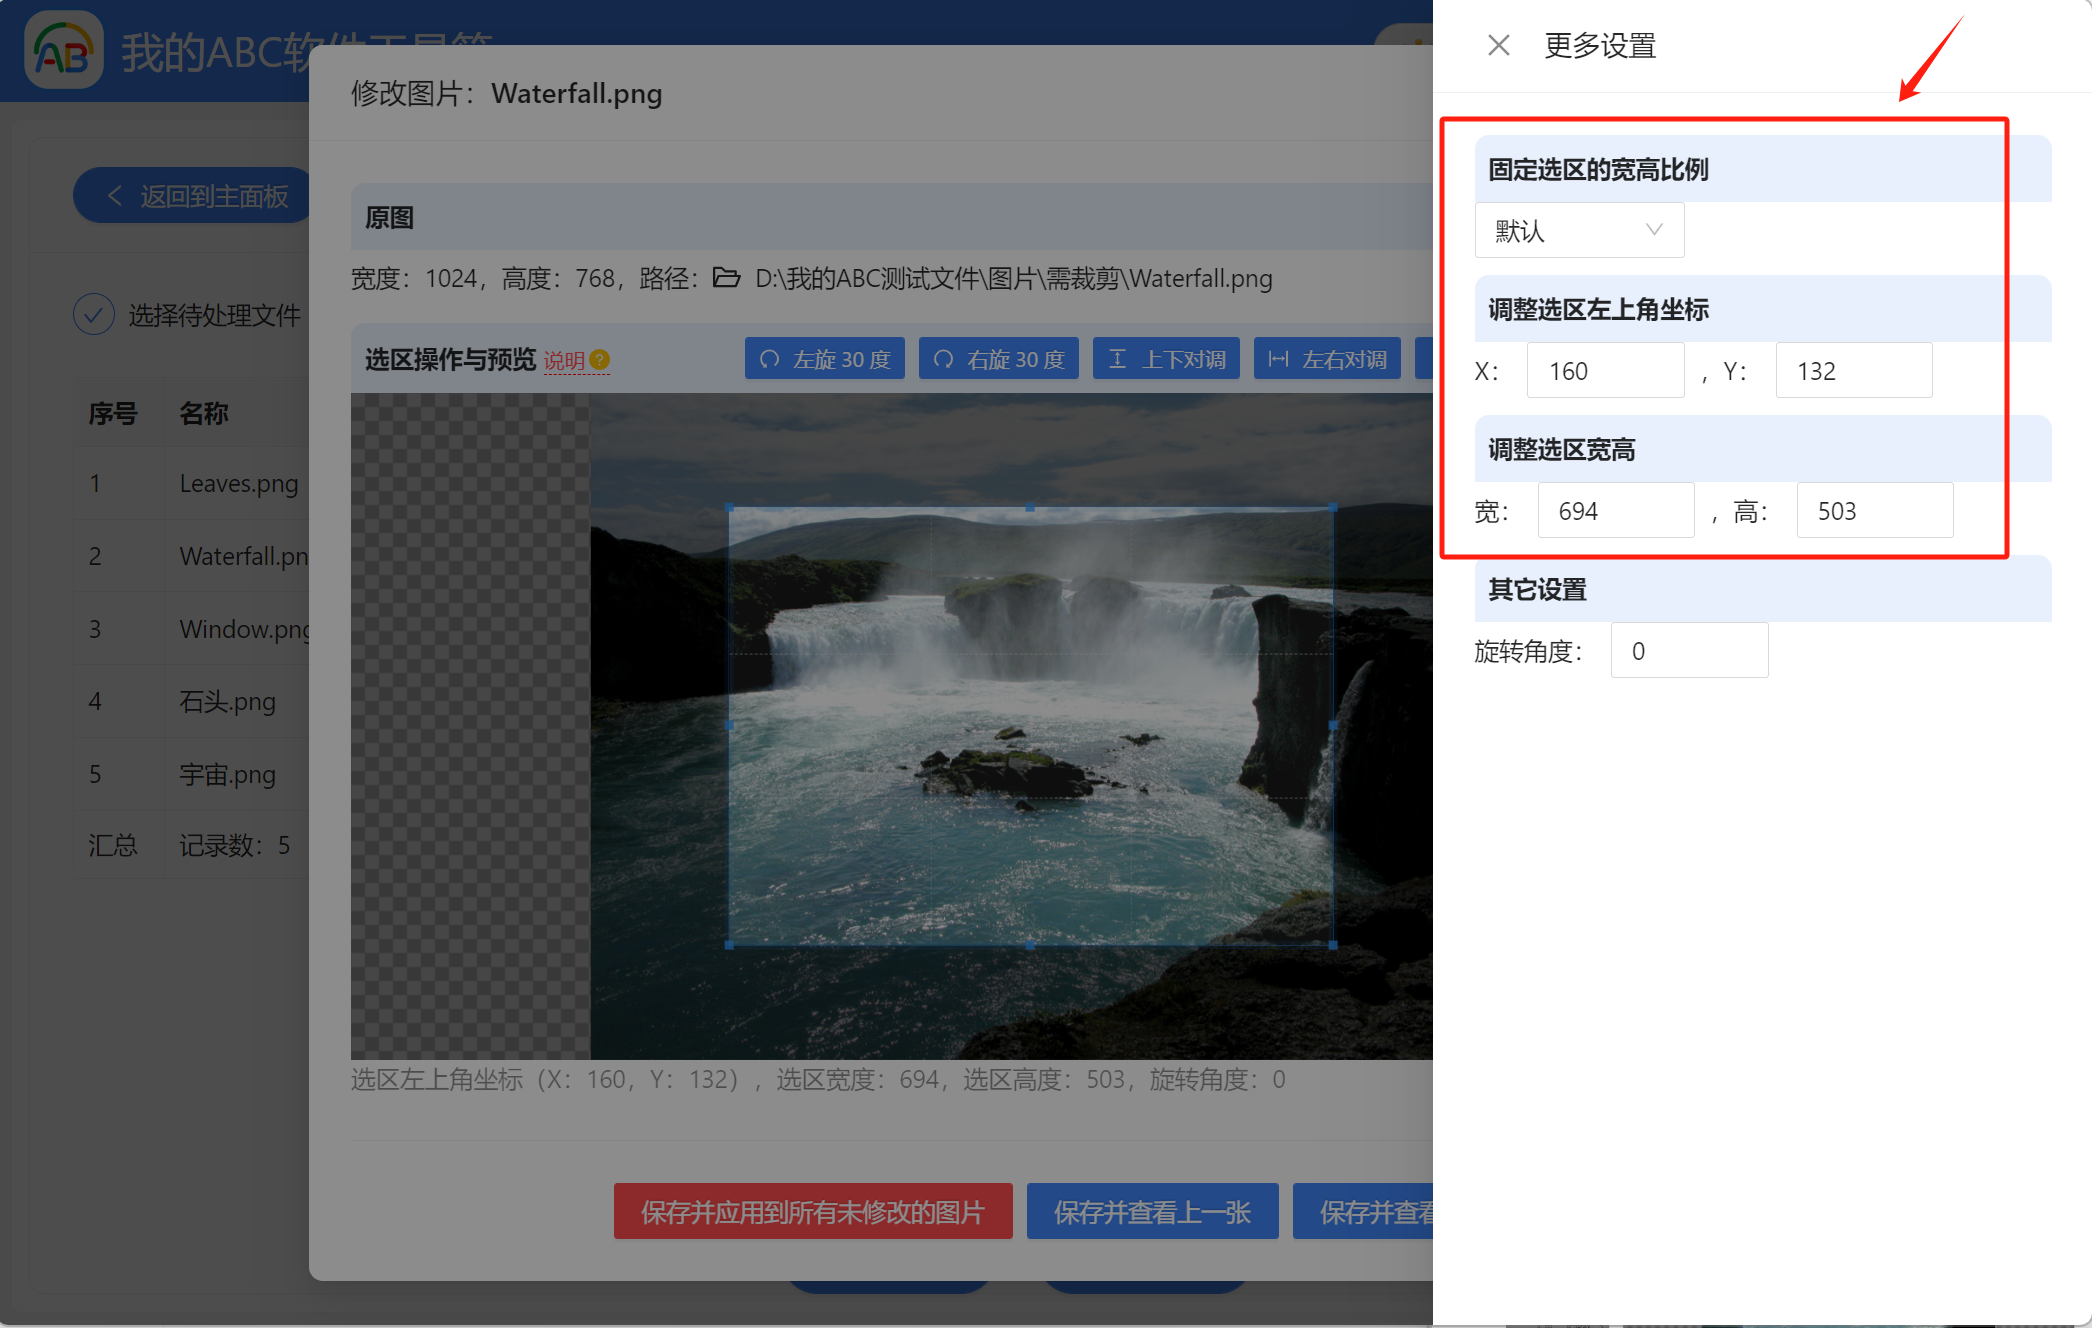2092x1328 pixels.
Task: Open the 说明 instructions link
Action: (564, 360)
